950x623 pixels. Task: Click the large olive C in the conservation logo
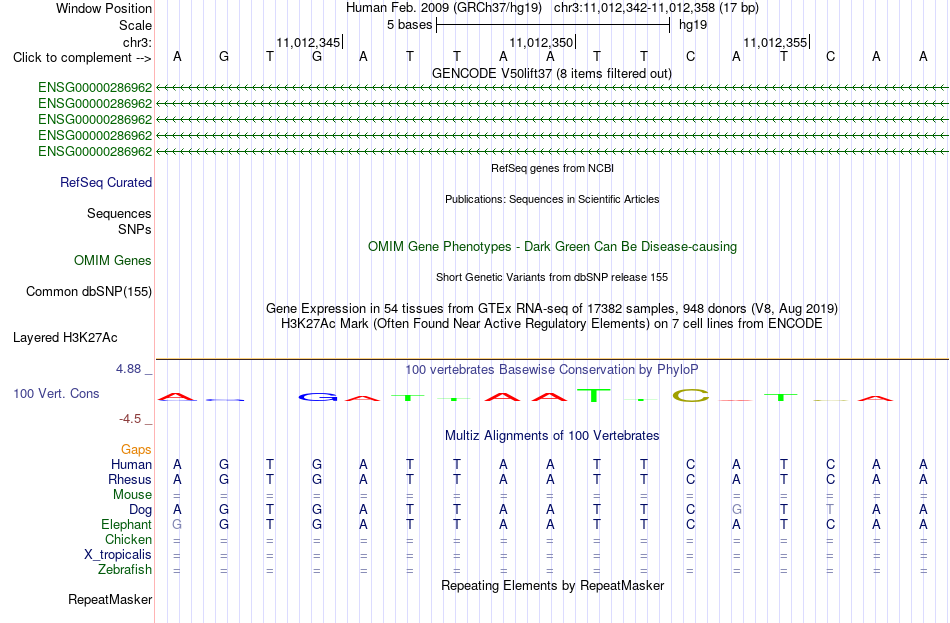[x=690, y=396]
